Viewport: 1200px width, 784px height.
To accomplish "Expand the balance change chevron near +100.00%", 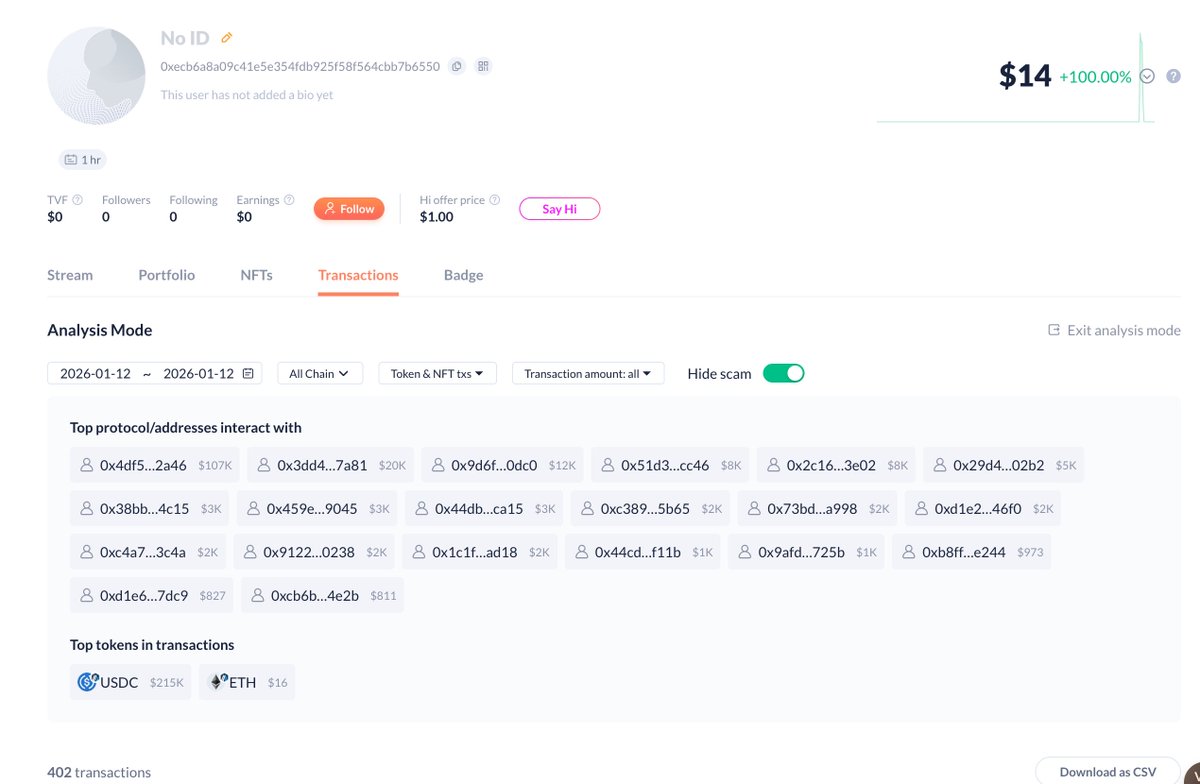I will pyautogui.click(x=1147, y=76).
